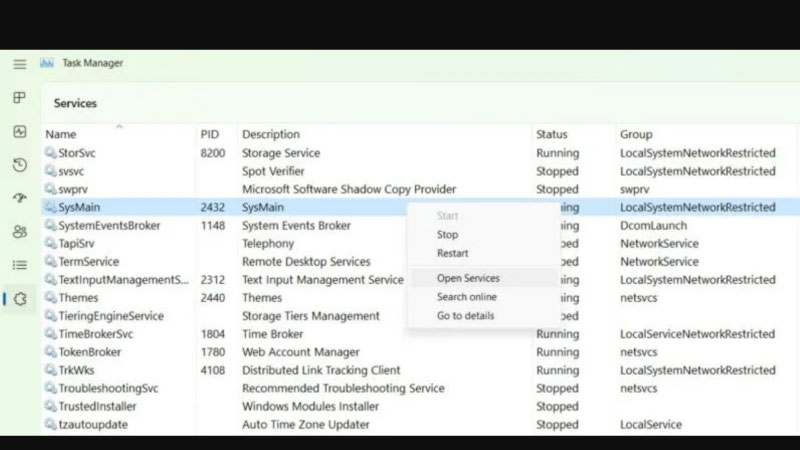The width and height of the screenshot is (800, 450).
Task: Select the TrkWks service name
Action: coord(76,370)
